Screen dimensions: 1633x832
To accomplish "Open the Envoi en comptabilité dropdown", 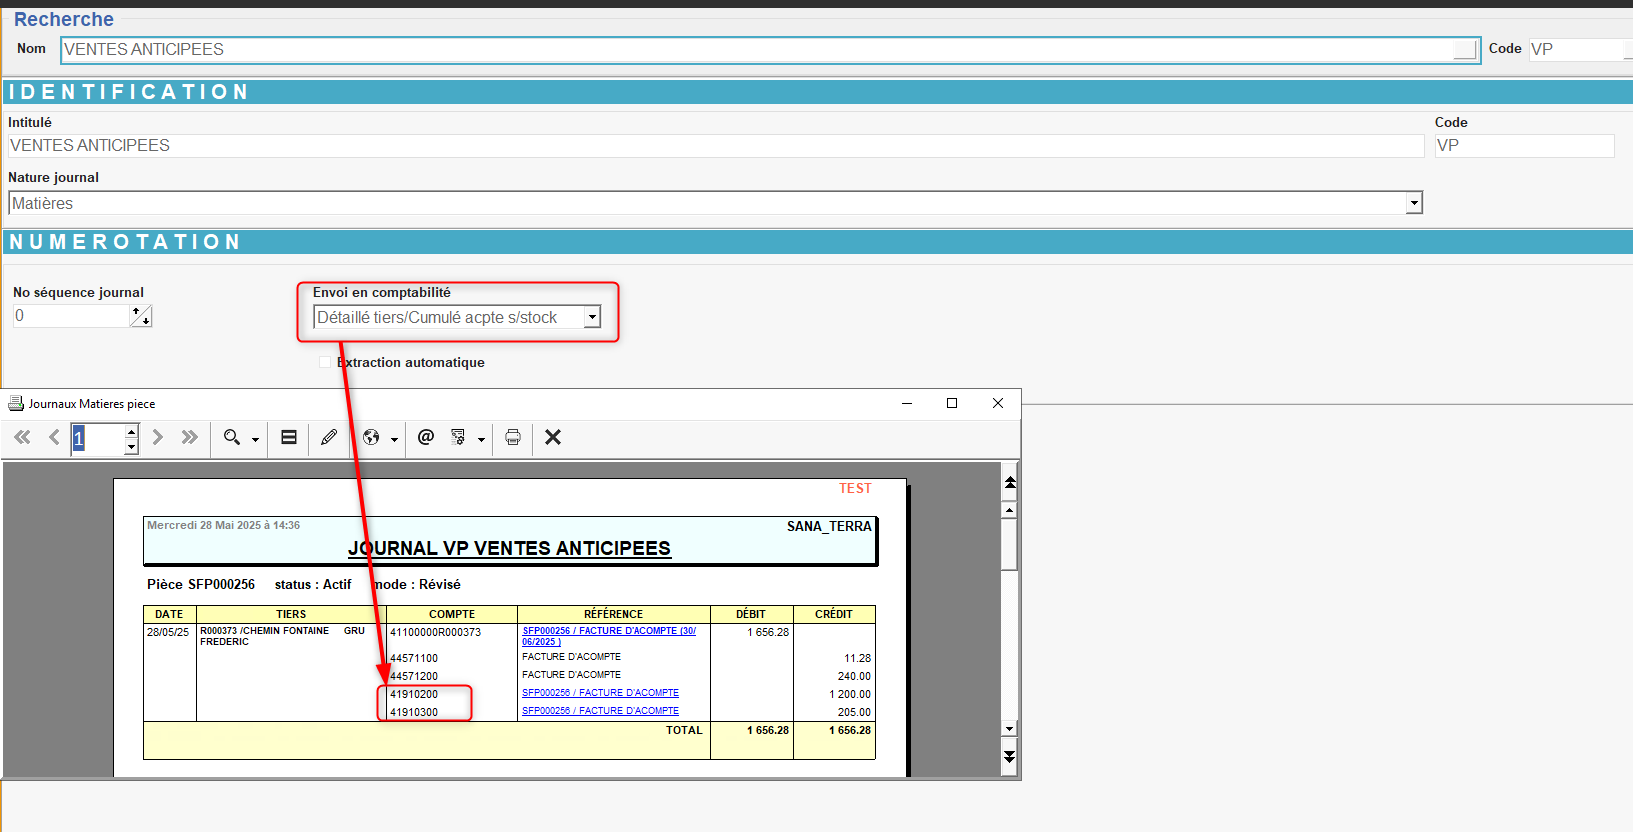I will [x=592, y=317].
